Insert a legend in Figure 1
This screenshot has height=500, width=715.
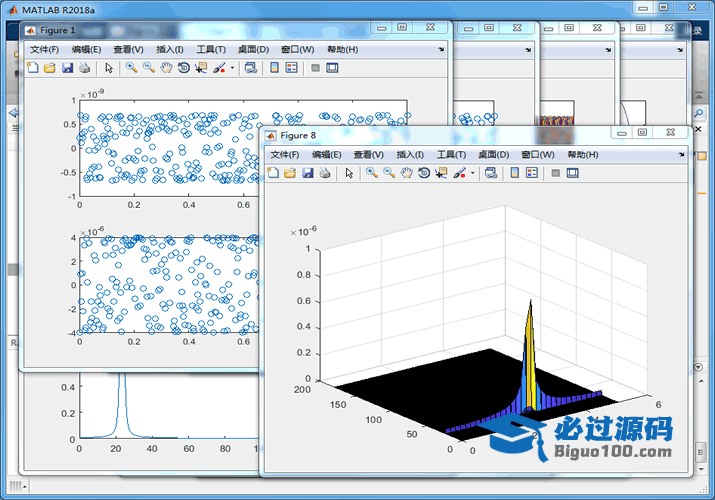click(x=291, y=68)
